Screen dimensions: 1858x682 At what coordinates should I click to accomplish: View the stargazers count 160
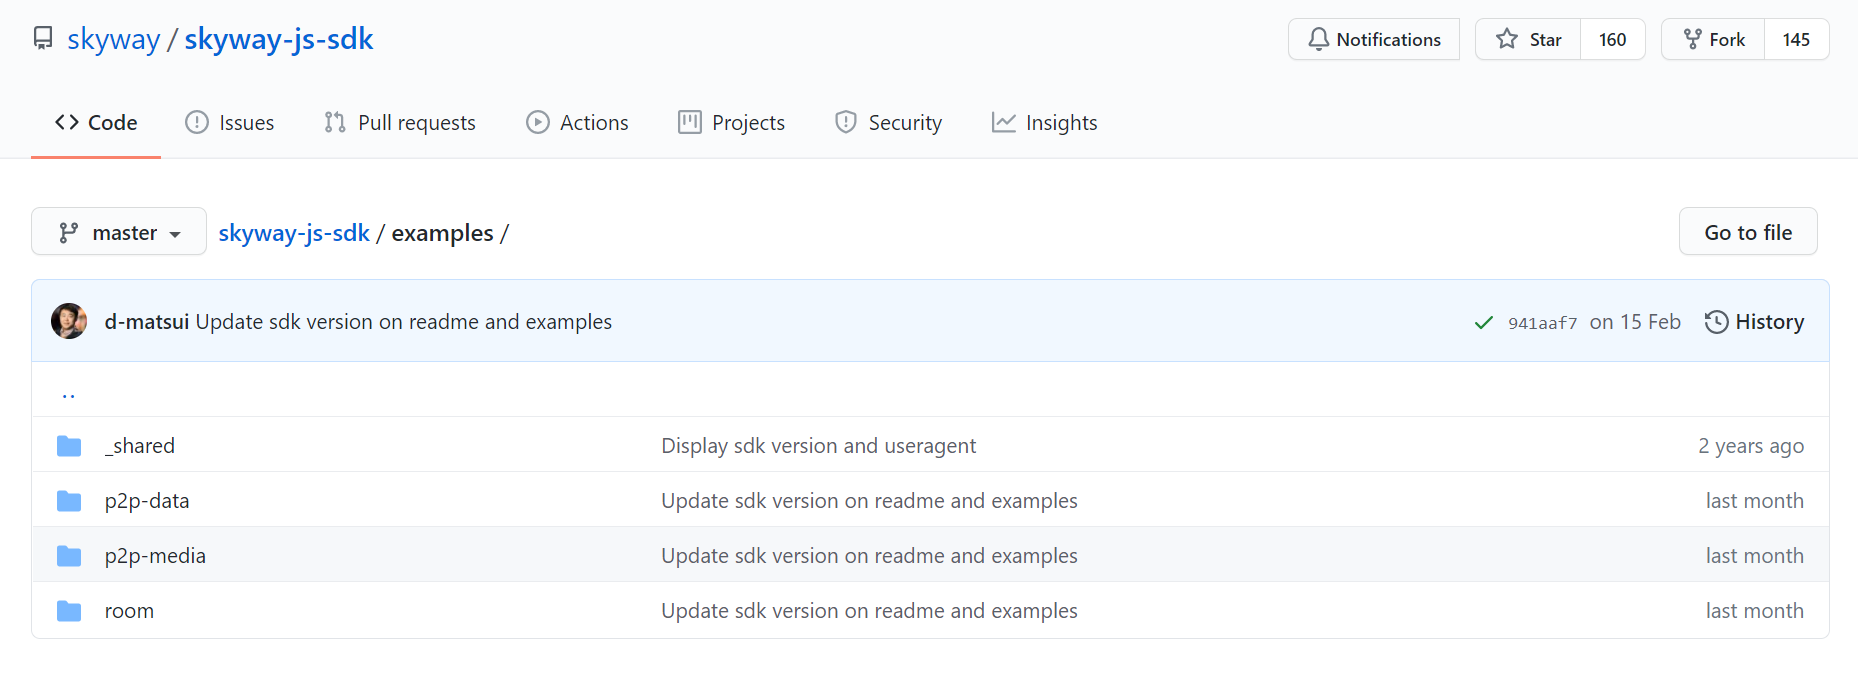click(1612, 40)
